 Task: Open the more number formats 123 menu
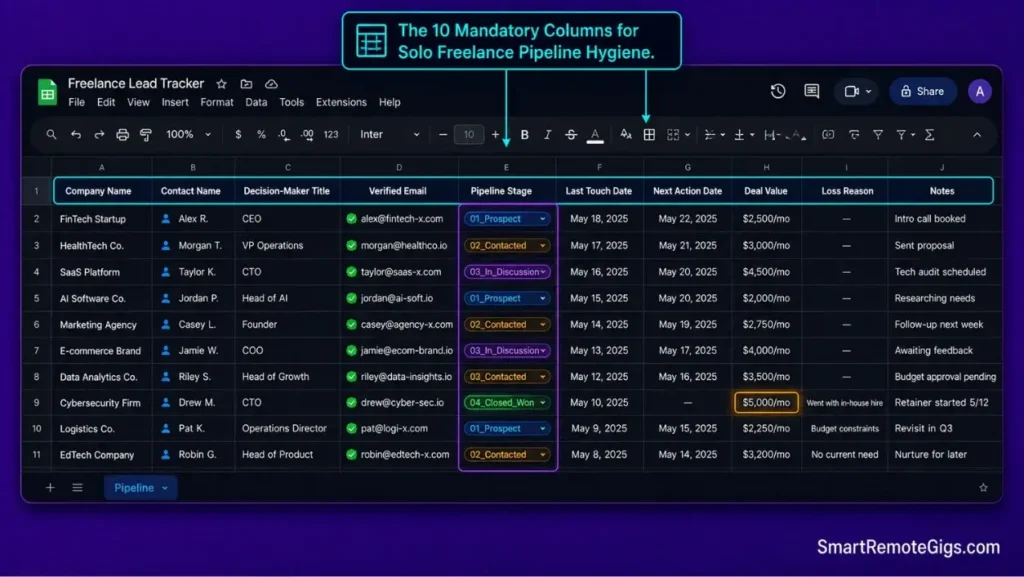pos(331,134)
